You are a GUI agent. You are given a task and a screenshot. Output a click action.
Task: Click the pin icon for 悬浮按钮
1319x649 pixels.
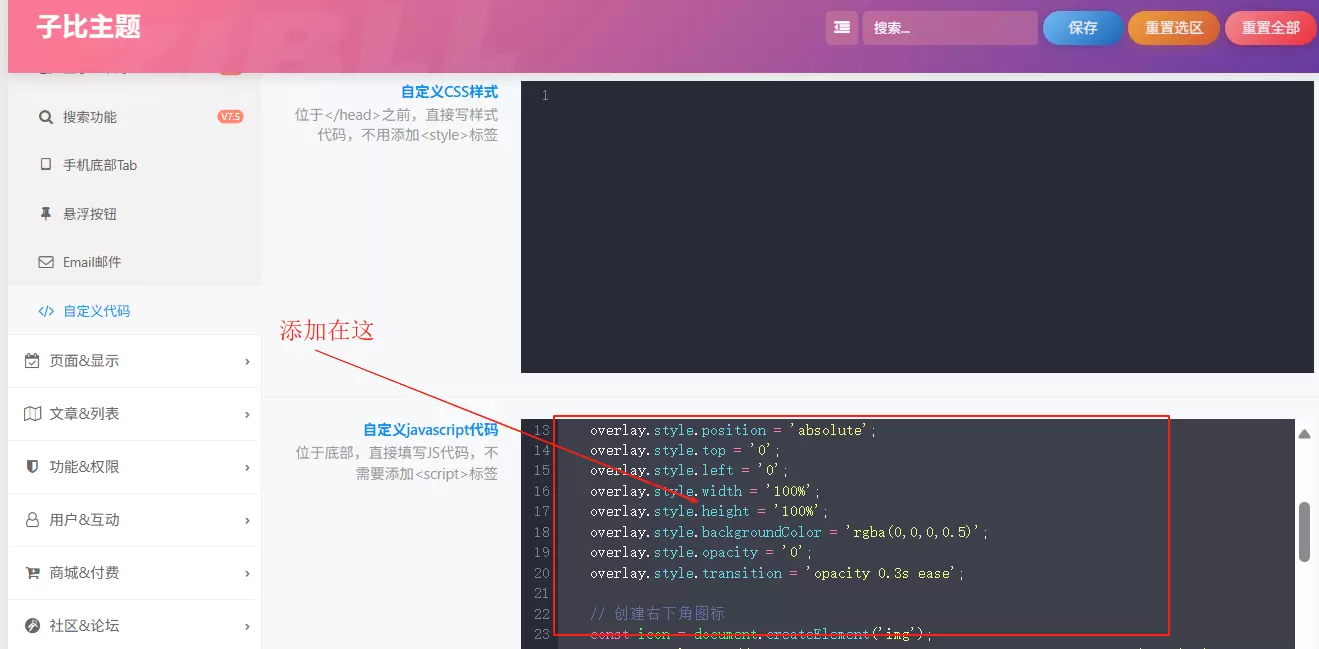(x=46, y=214)
